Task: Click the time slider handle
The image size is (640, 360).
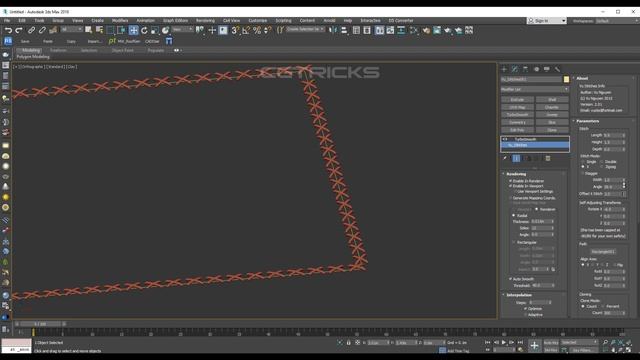Action: tap(40, 324)
